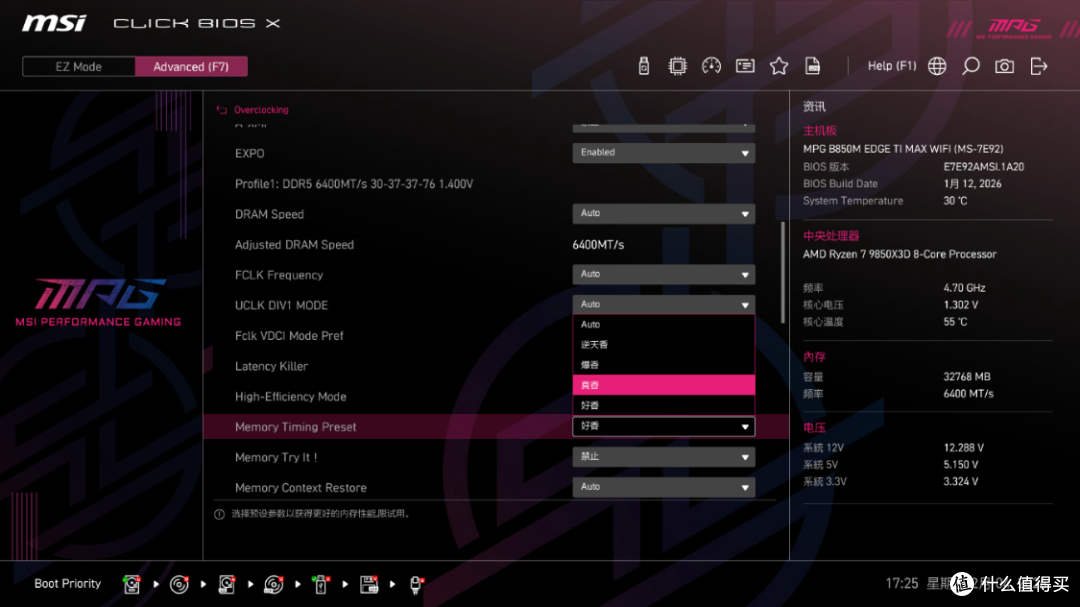Image resolution: width=1080 pixels, height=607 pixels.
Task: Select the Profile1 DDR5 6400MT/s row
Action: [353, 184]
